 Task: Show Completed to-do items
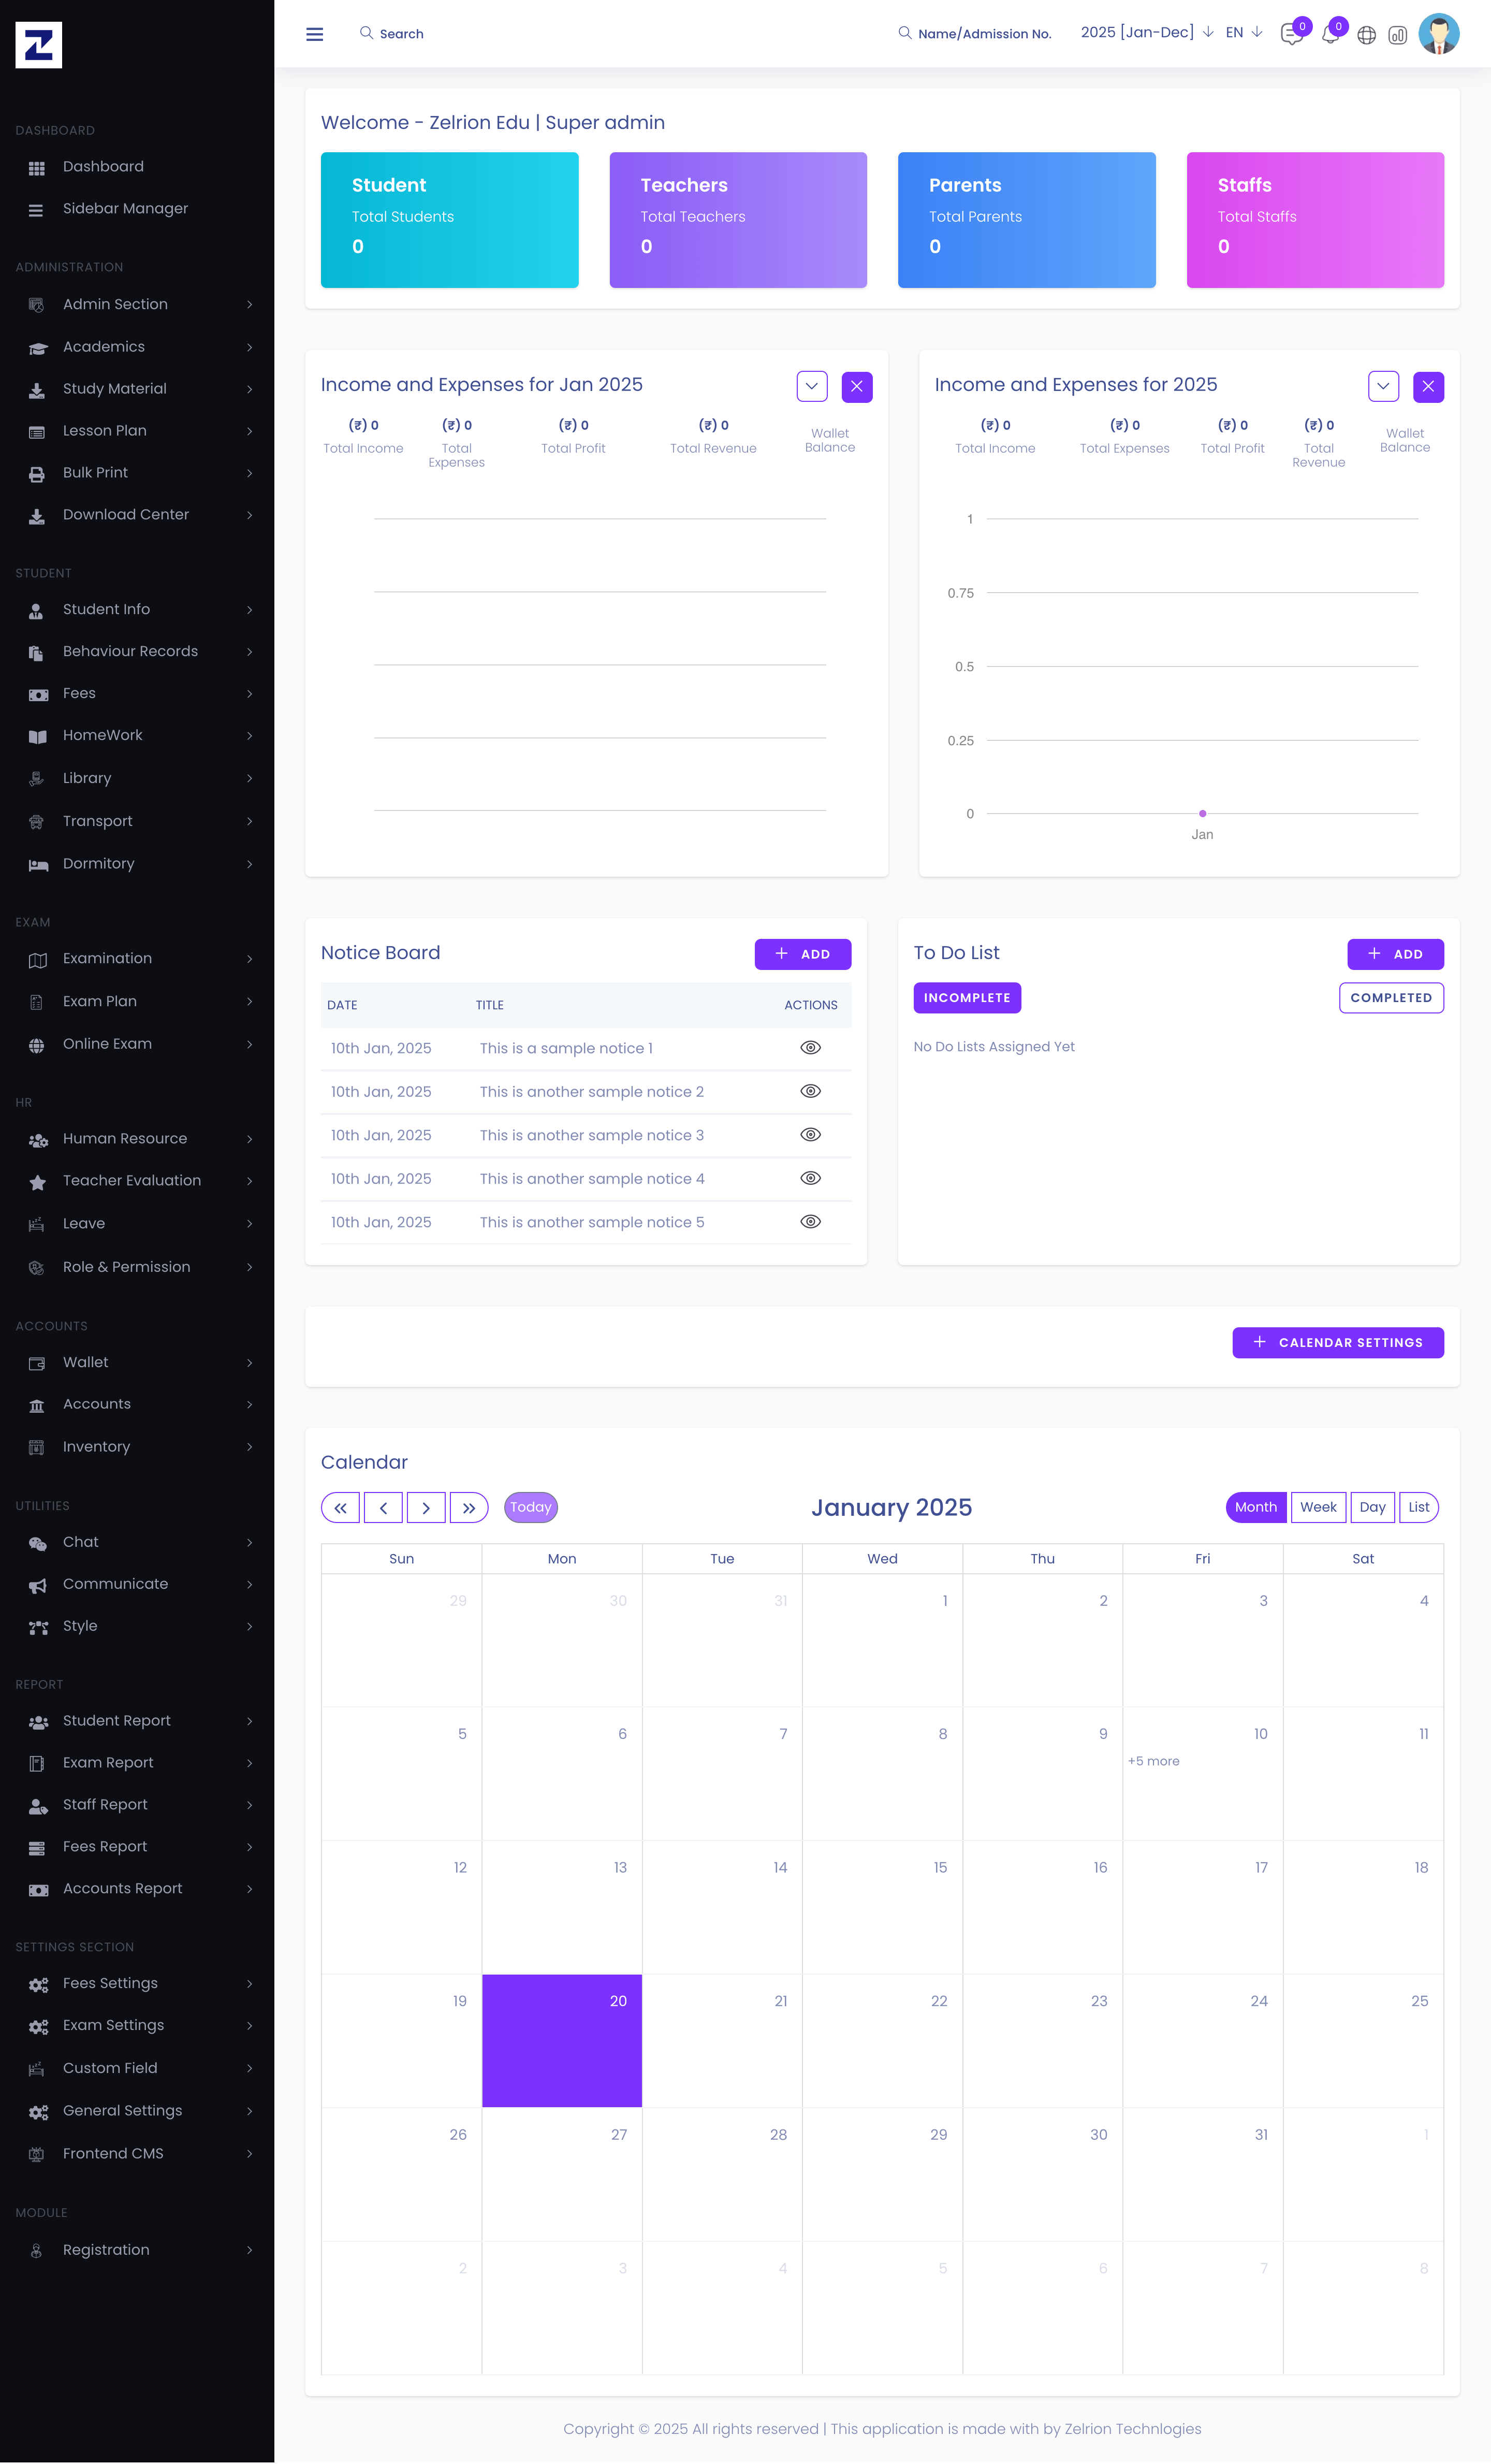[x=1390, y=997]
